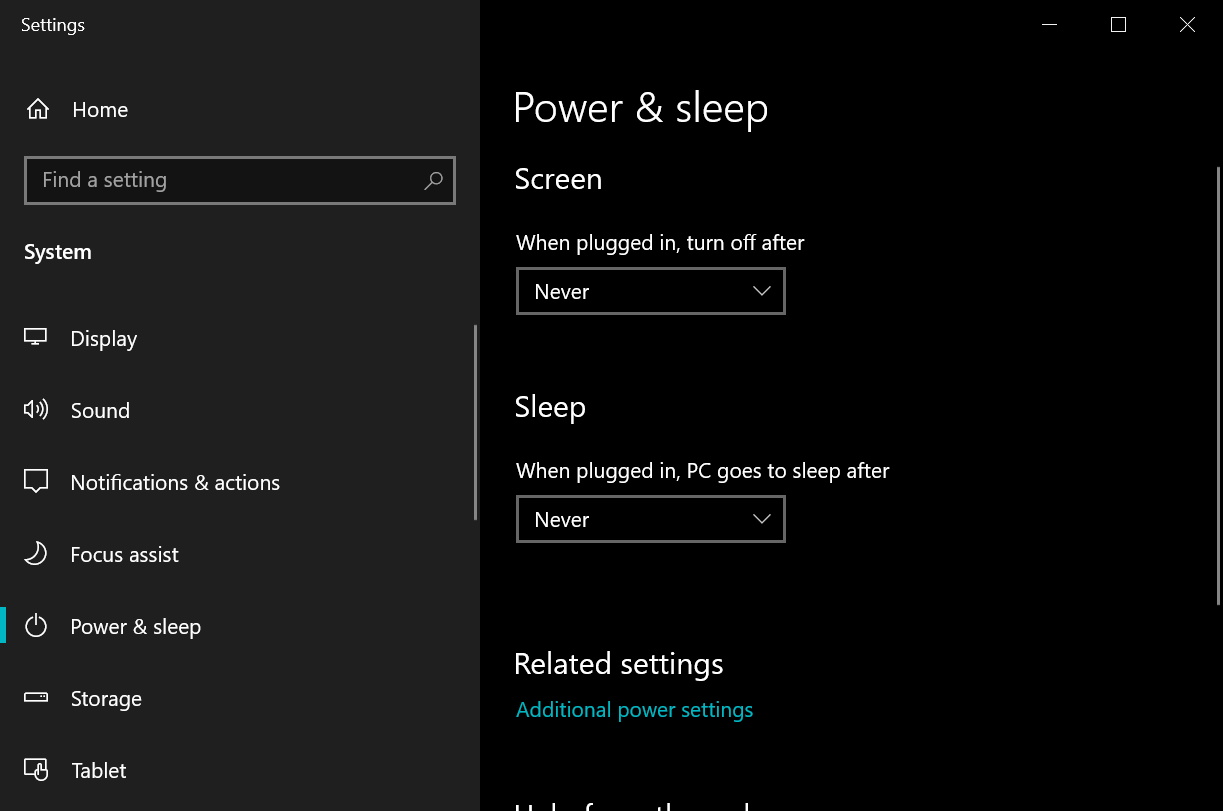Click the Home label in sidebar
Viewport: 1223px width, 811px height.
[x=100, y=110]
